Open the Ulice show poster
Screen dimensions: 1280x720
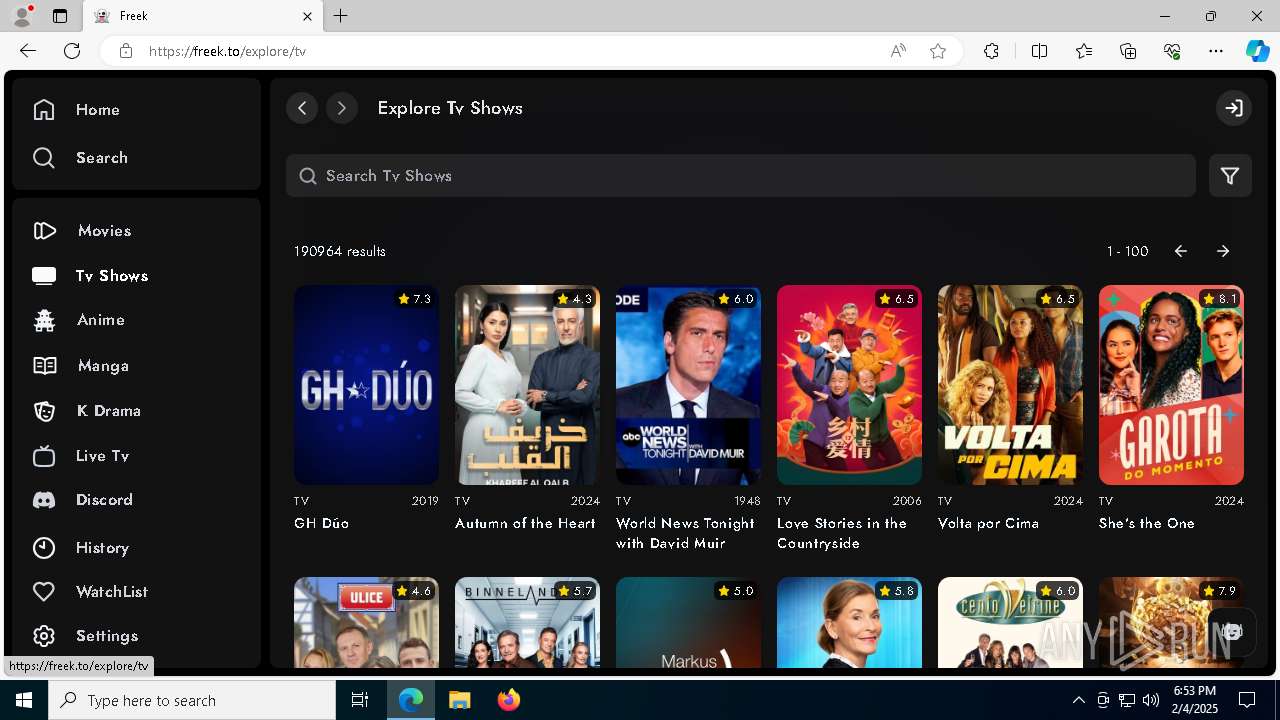point(366,622)
